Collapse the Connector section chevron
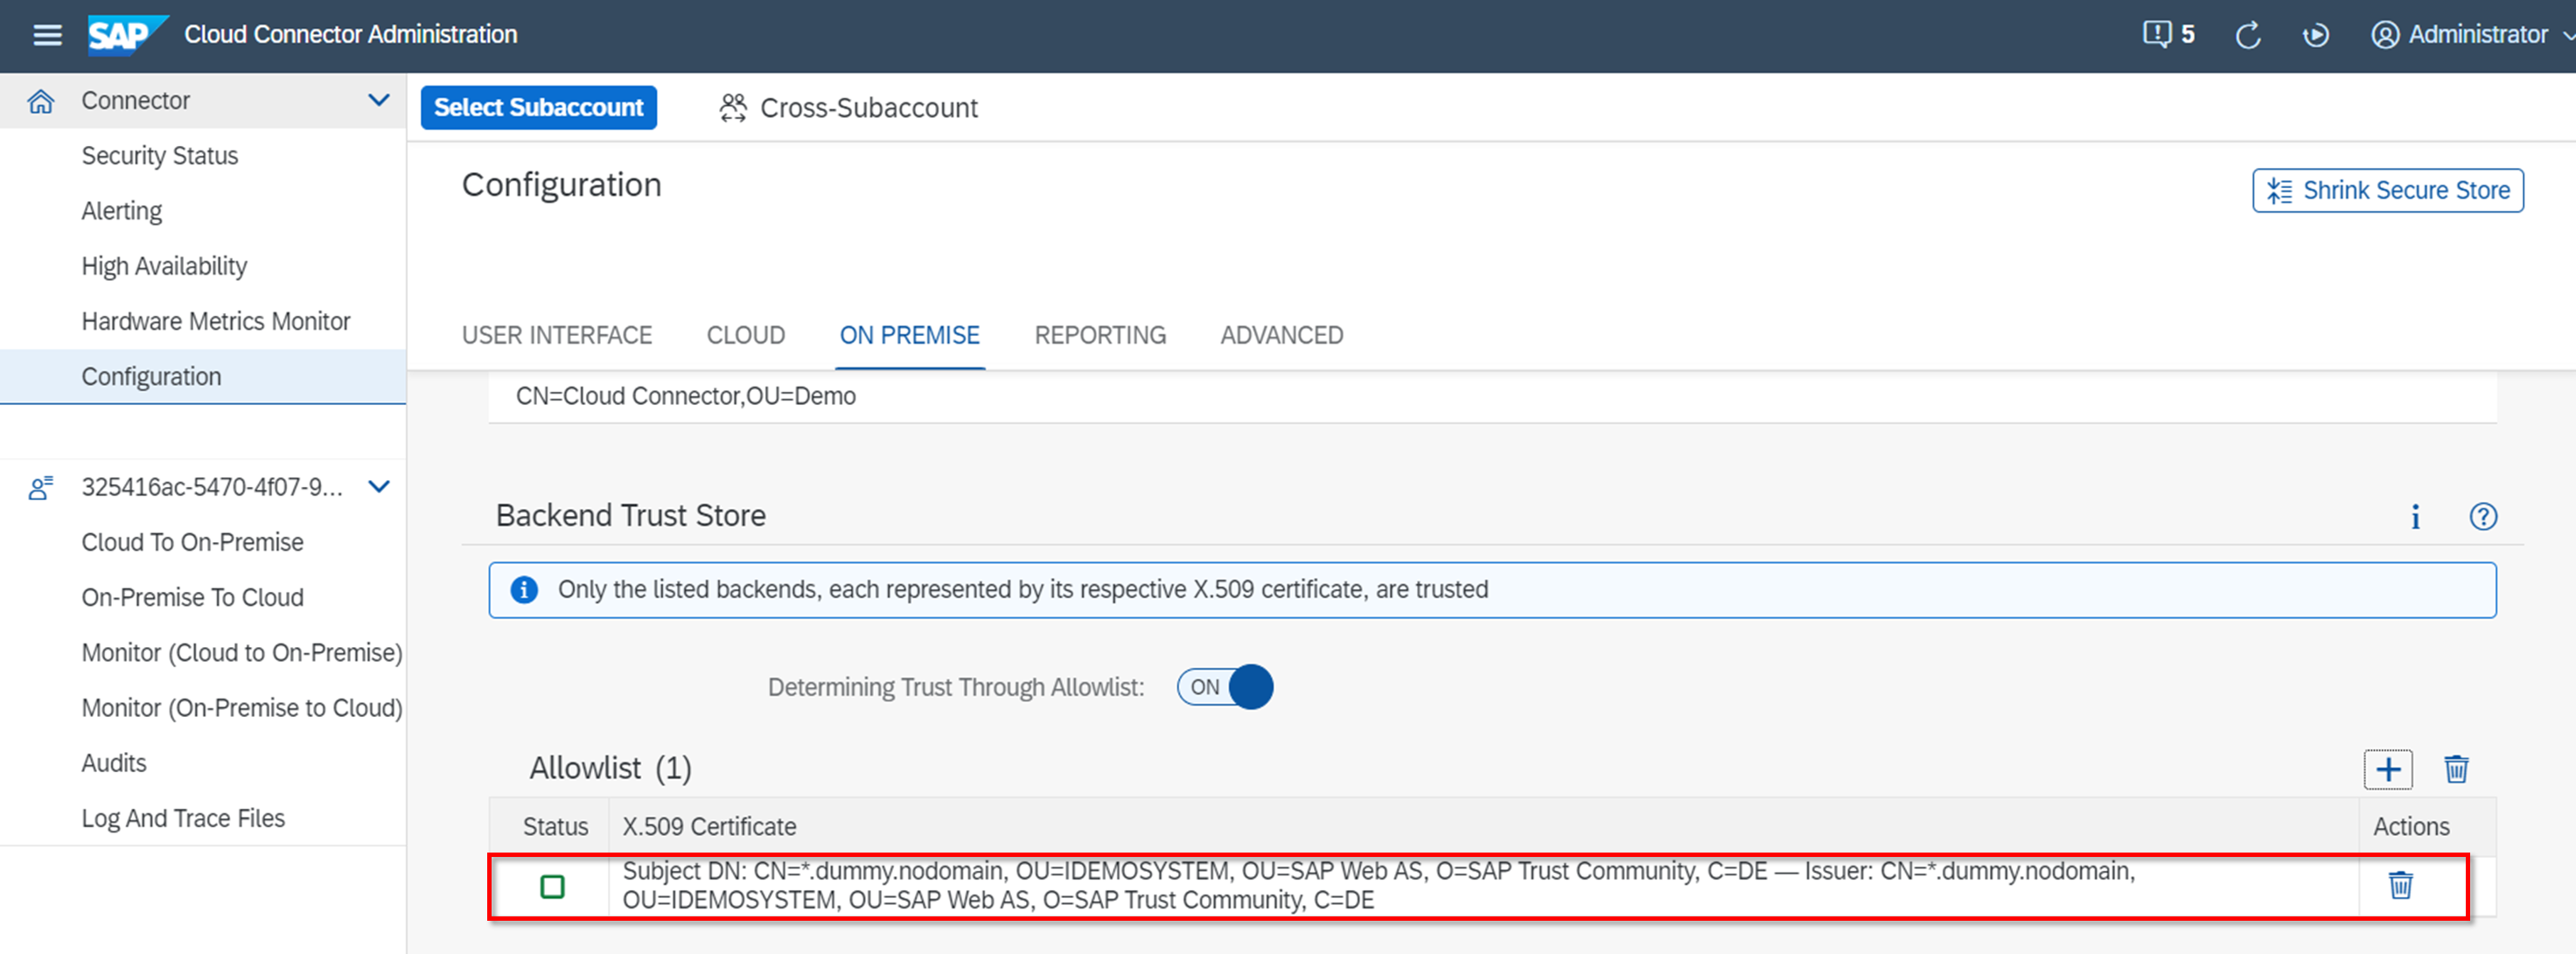The height and width of the screenshot is (954, 2576). (378, 100)
